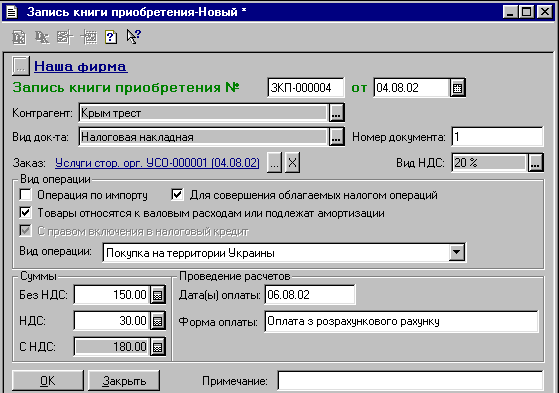
Task: Expand the Вид операции dropdown list
Action: coord(457,252)
